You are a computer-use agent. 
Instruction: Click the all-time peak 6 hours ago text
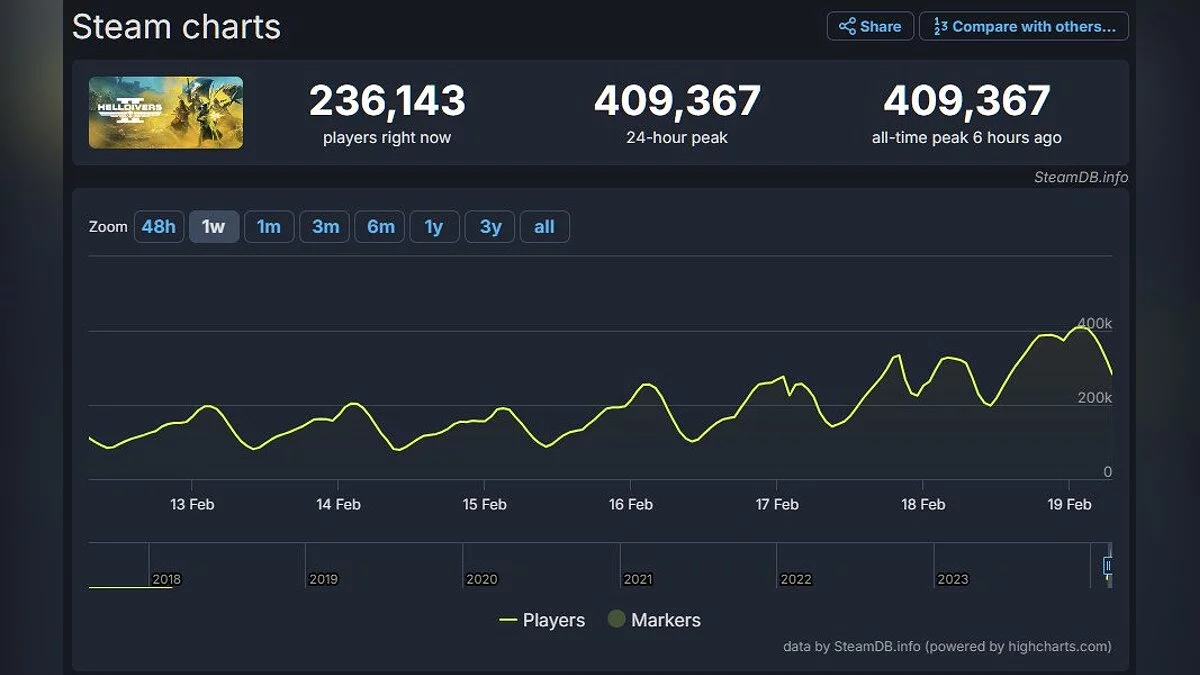tap(967, 138)
